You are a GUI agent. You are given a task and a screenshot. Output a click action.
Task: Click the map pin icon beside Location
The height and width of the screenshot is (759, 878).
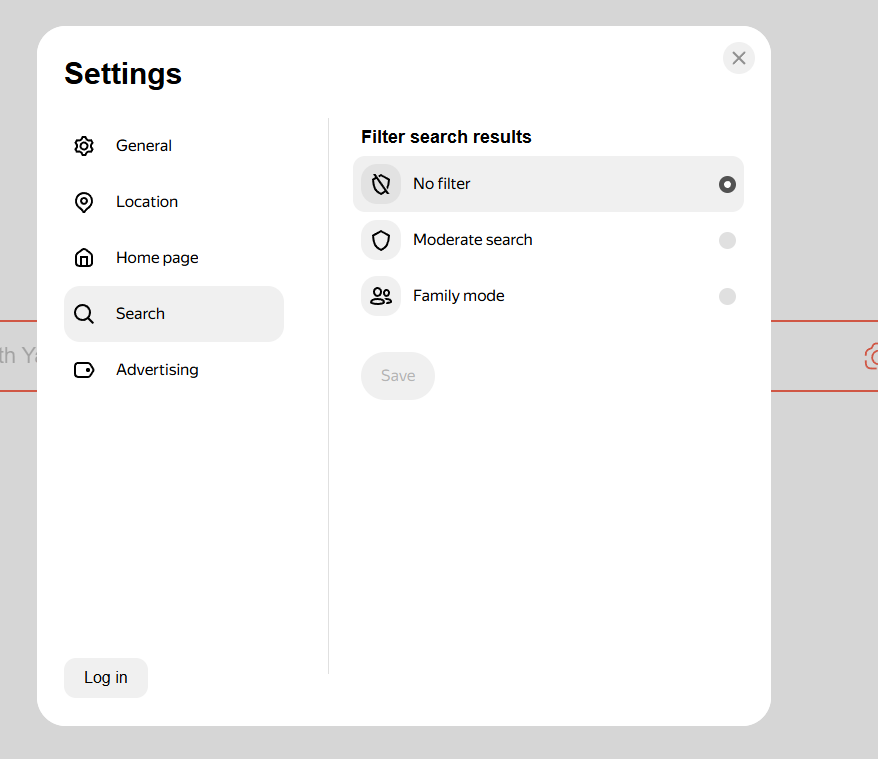point(84,202)
